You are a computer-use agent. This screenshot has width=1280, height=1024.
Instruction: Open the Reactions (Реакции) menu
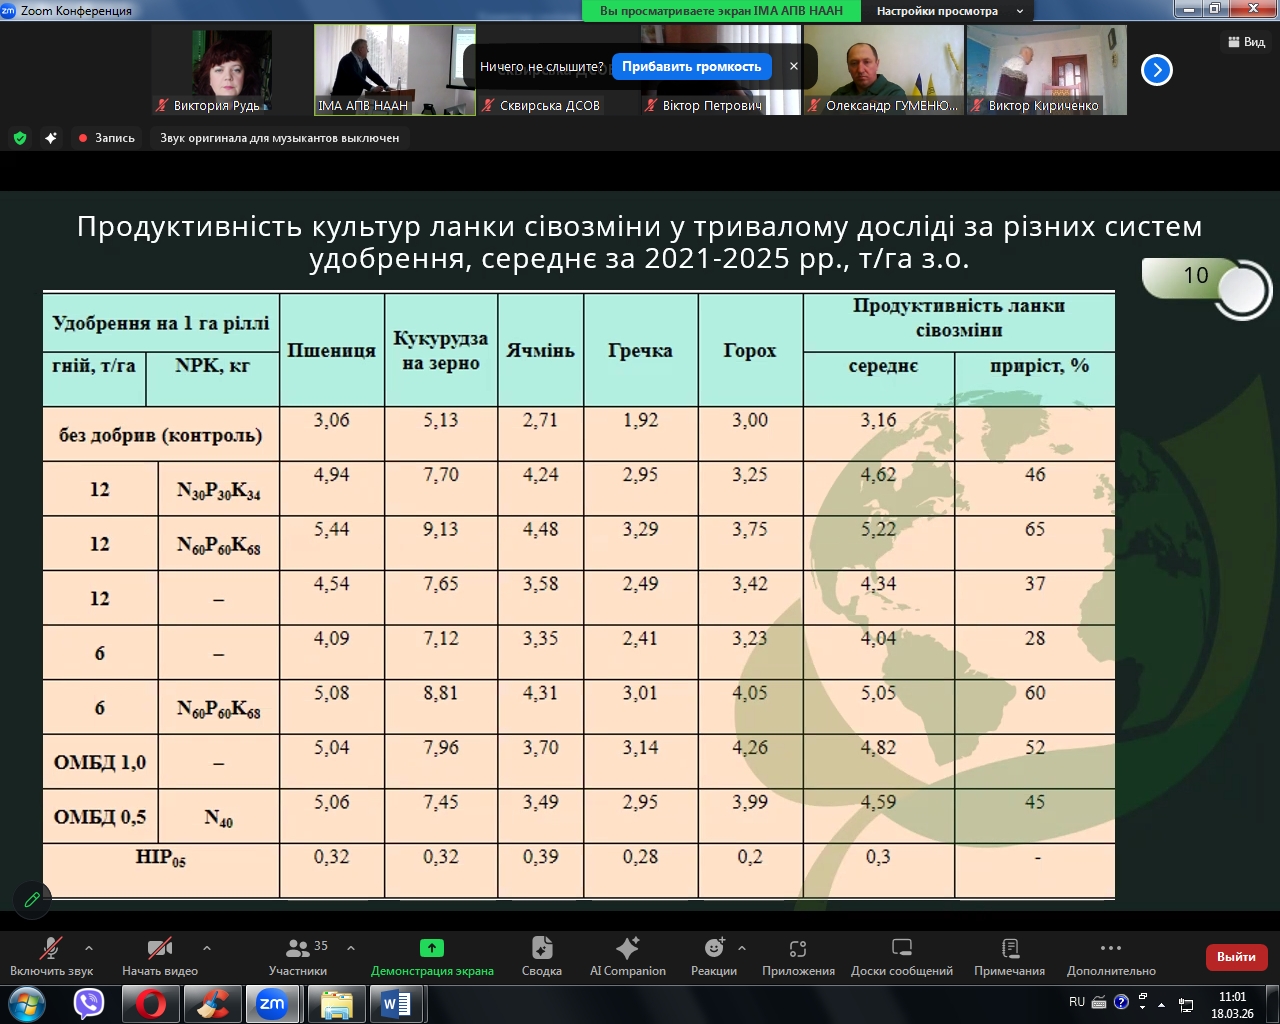(713, 956)
